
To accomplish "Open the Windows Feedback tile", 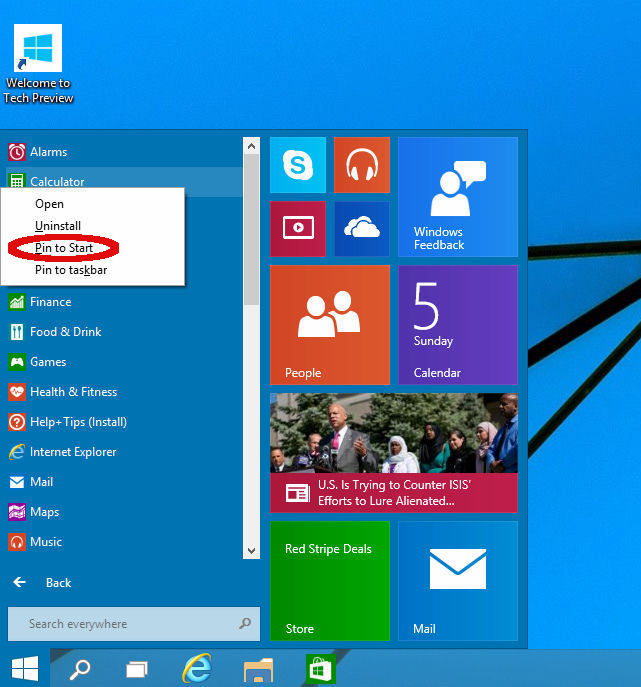I will pyautogui.click(x=457, y=197).
